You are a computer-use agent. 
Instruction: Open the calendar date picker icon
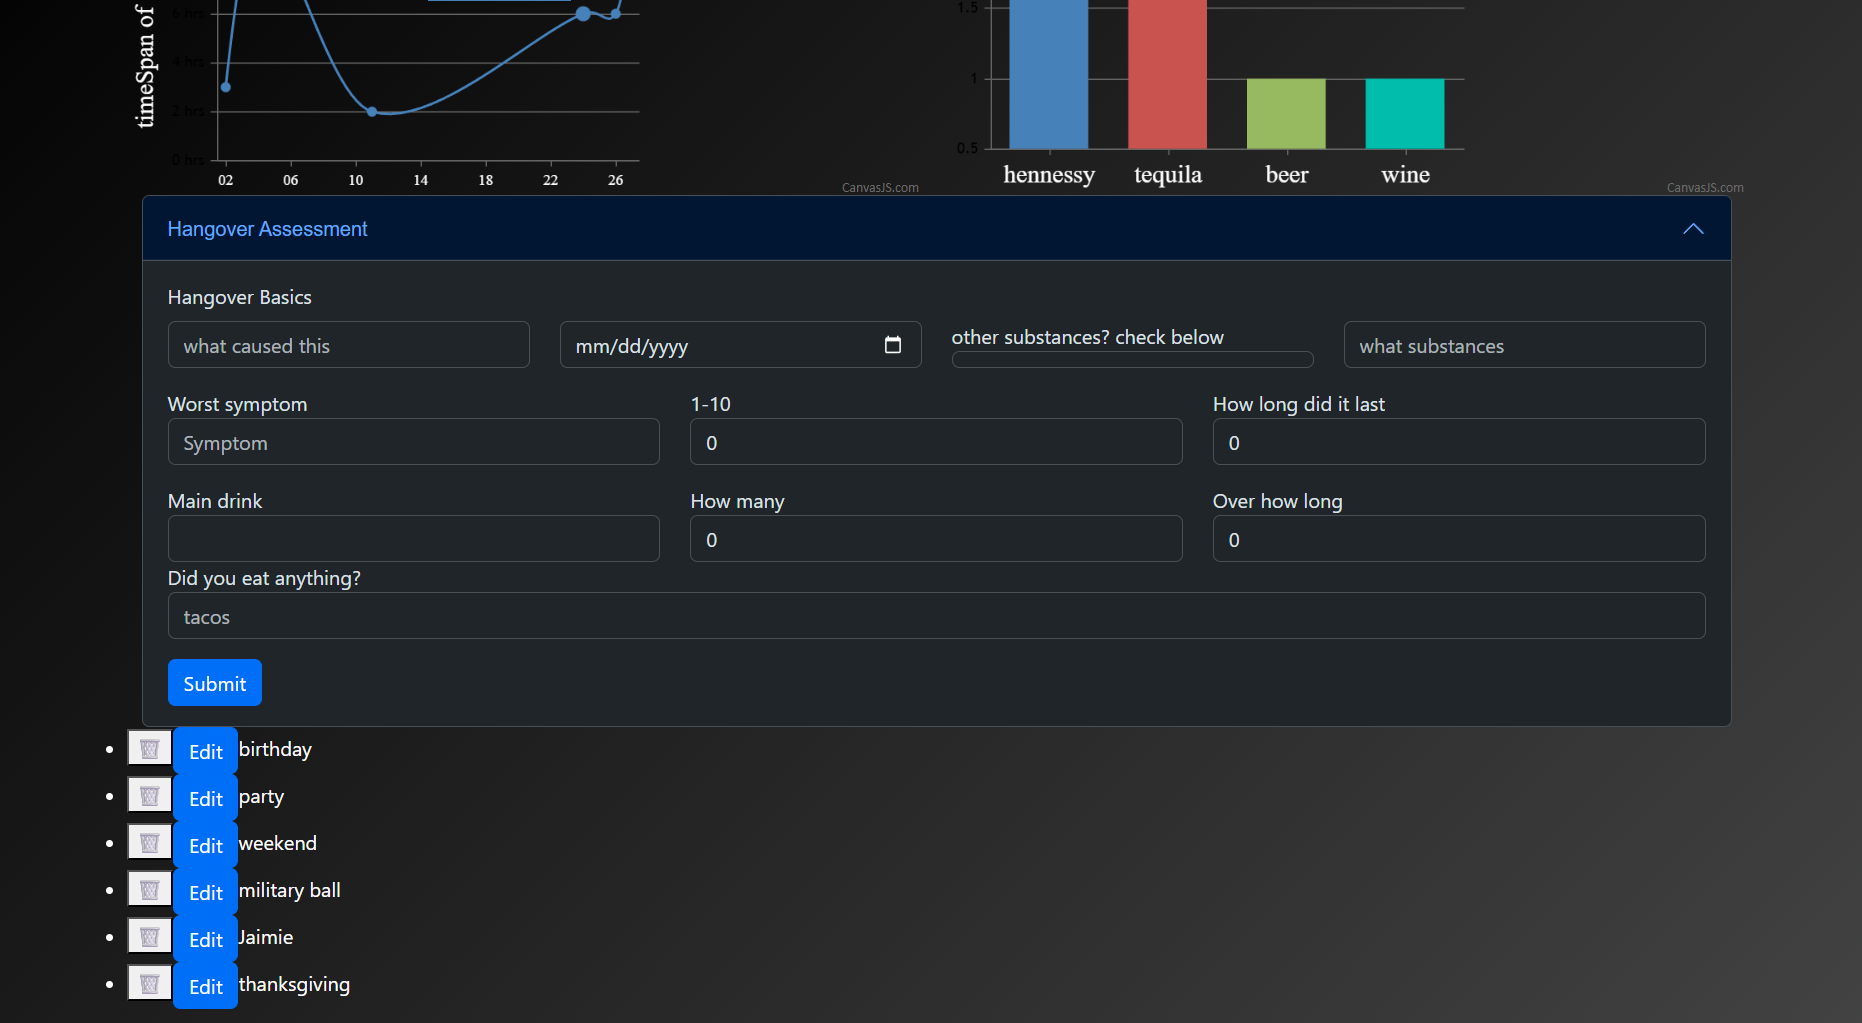pyautogui.click(x=893, y=345)
